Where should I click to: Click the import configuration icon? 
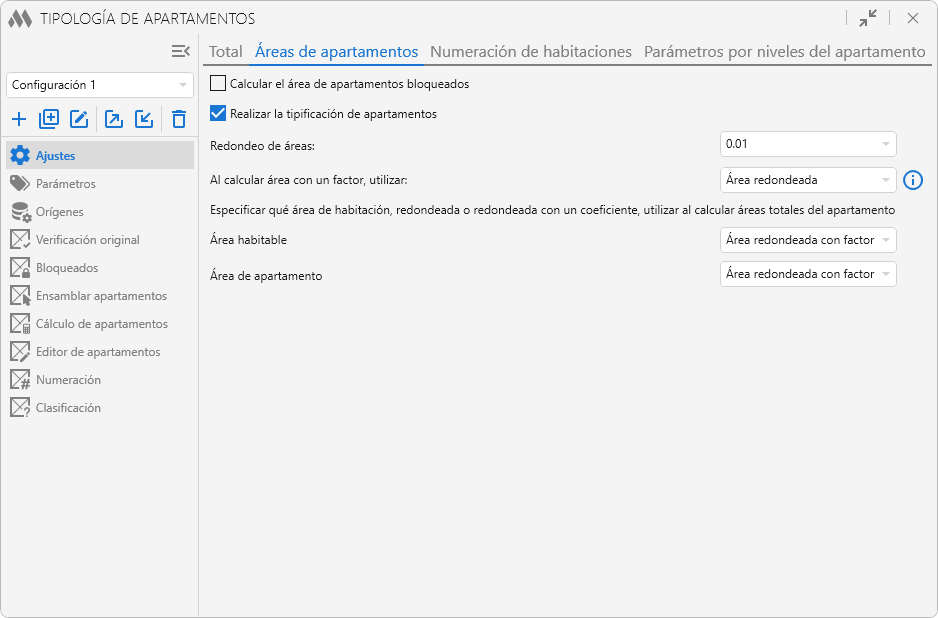pos(144,120)
